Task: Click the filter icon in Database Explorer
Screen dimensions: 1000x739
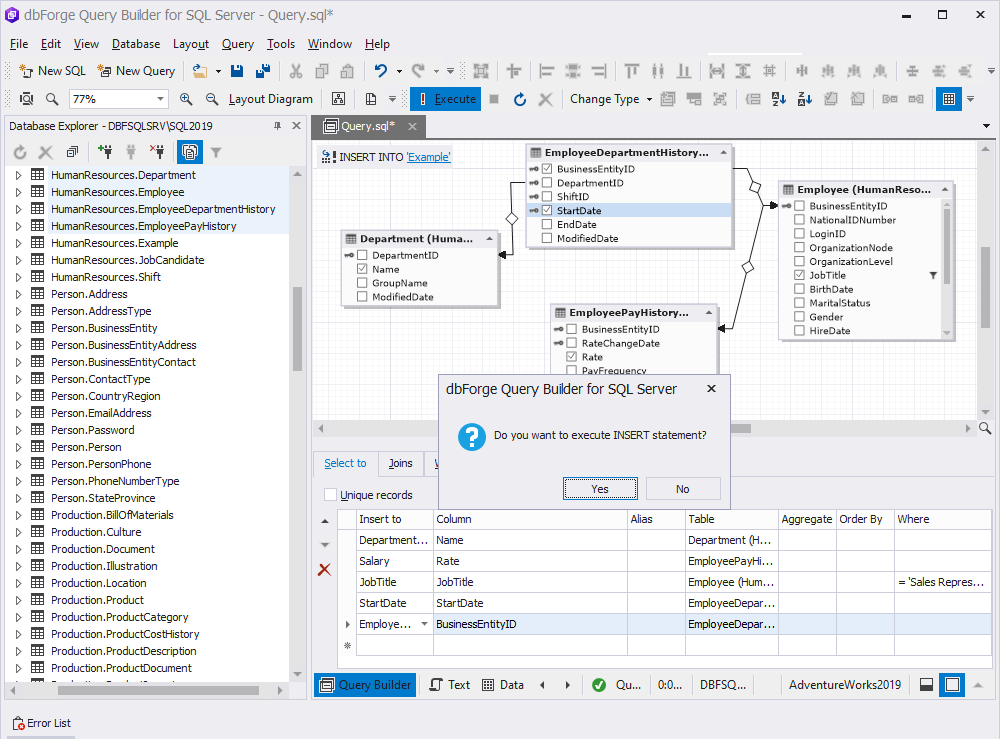Action: 216,152
